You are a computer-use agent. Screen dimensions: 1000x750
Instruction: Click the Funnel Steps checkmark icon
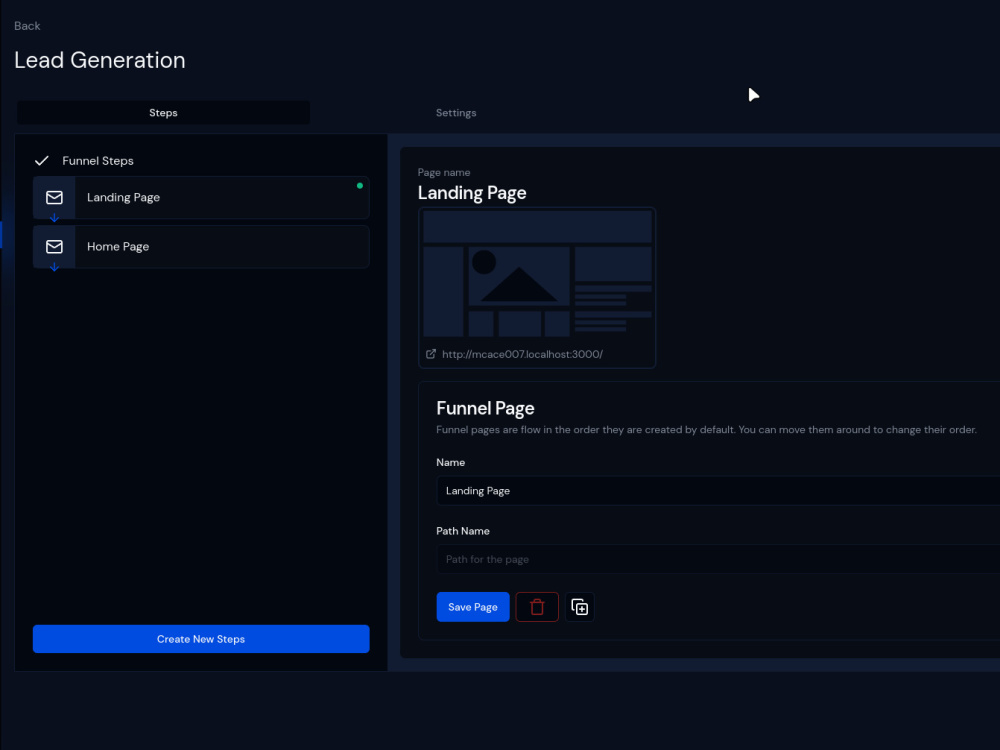[x=41, y=161]
